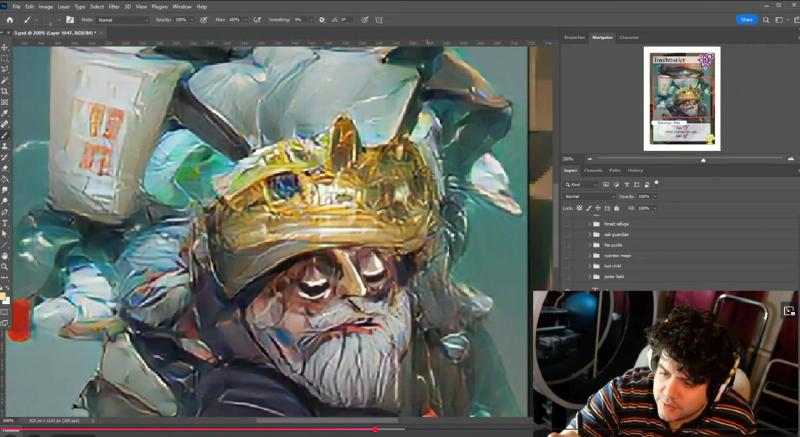Select the Crop tool

click(x=5, y=91)
